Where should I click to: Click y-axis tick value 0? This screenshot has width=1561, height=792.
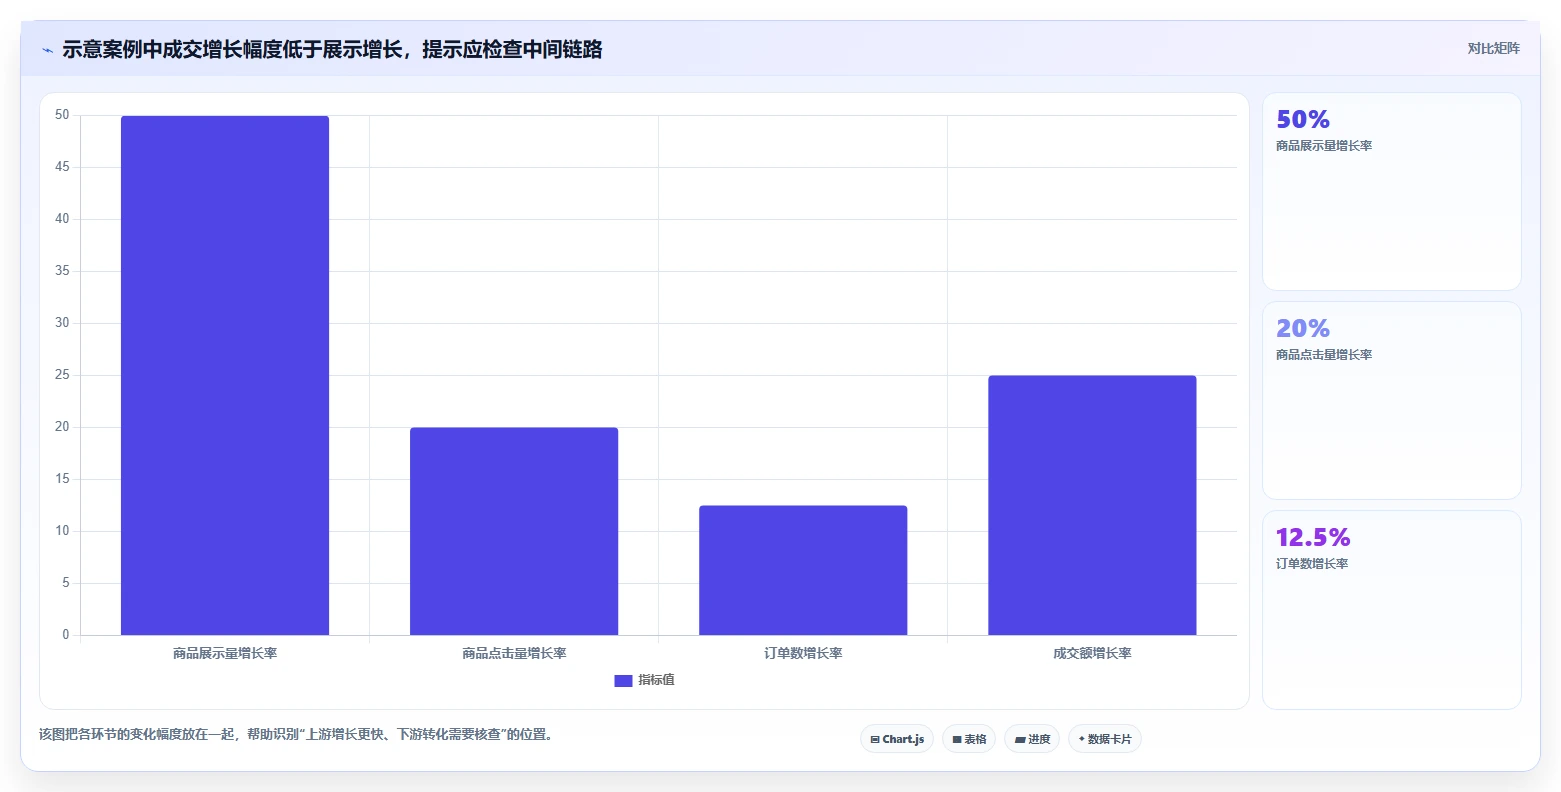(66, 635)
